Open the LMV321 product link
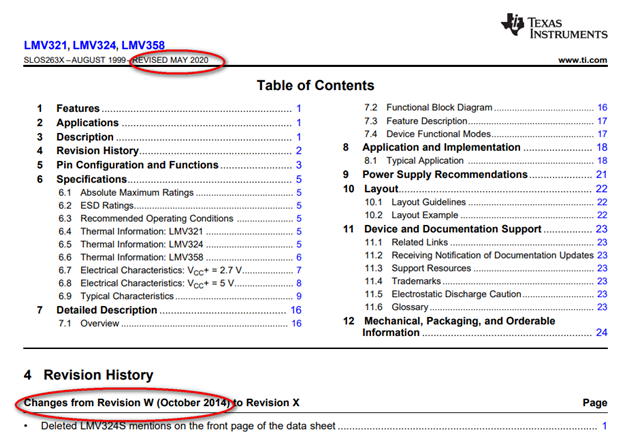This screenshot has height=436, width=639. click(x=45, y=45)
